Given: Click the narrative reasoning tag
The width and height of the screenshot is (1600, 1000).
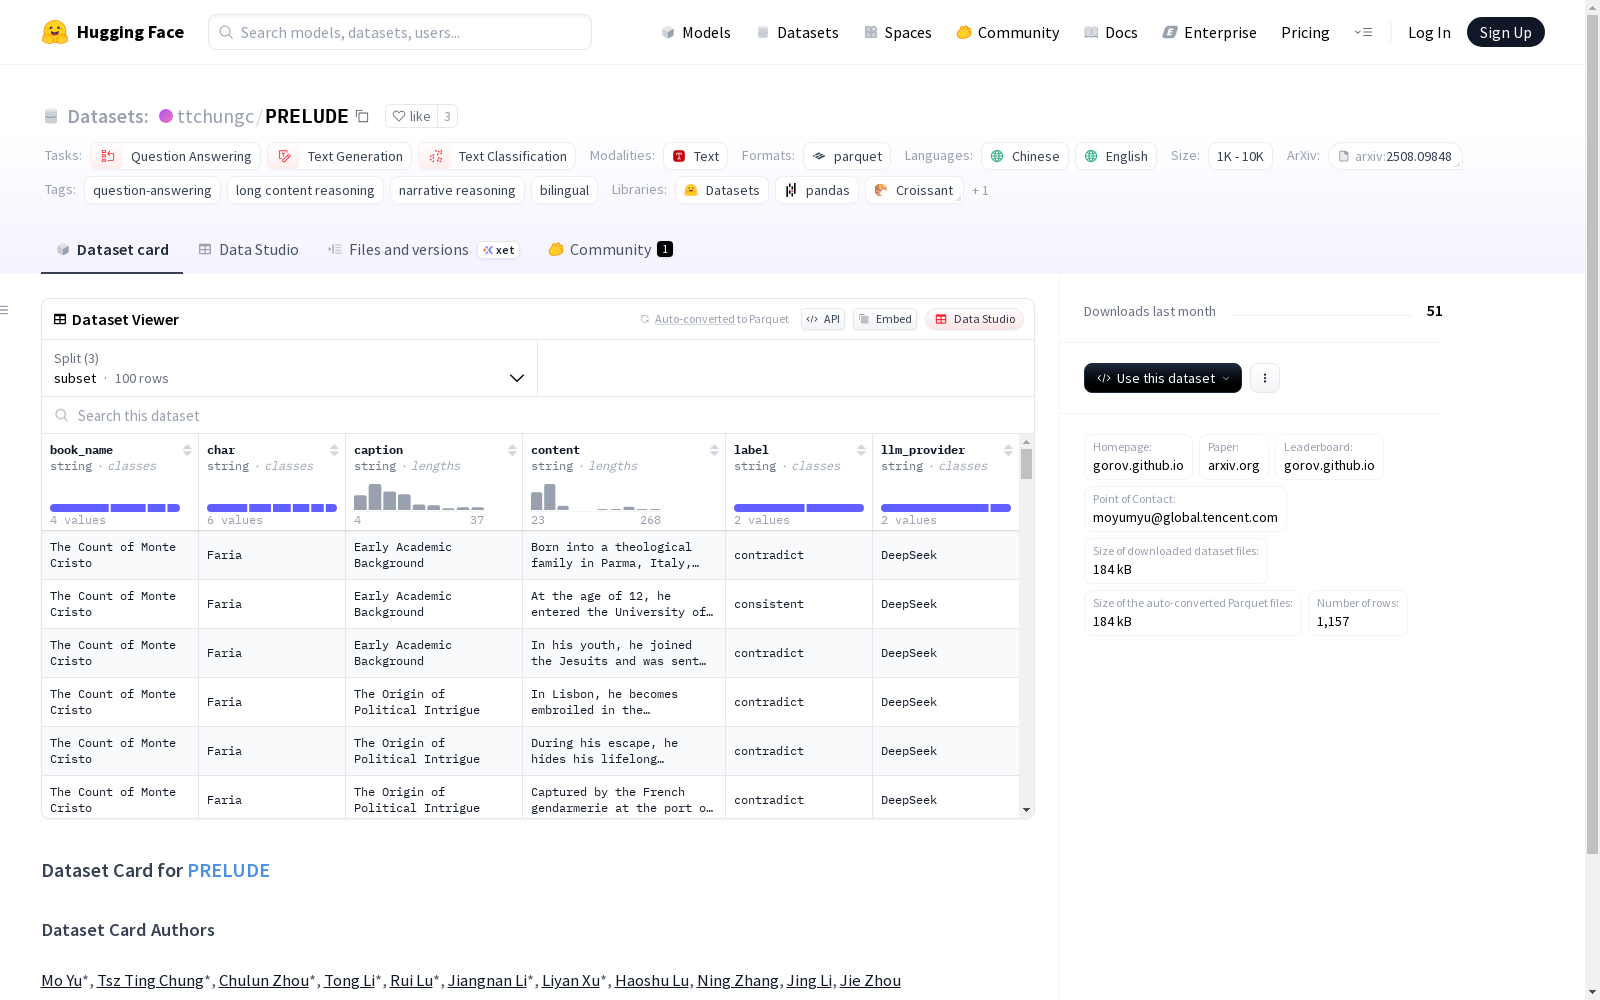Looking at the screenshot, I should [x=457, y=190].
